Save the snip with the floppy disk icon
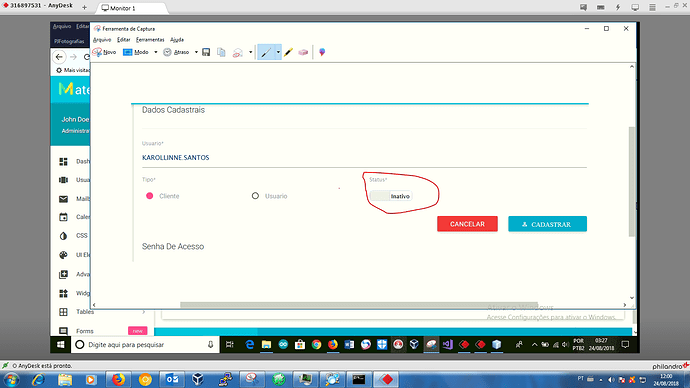The width and height of the screenshot is (690, 388). [x=206, y=52]
